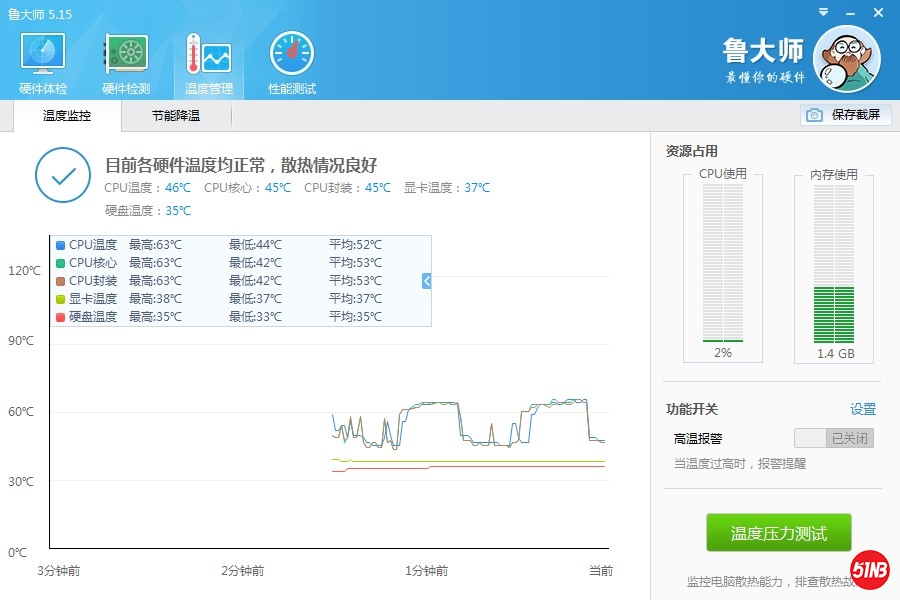This screenshot has height=600, width=900.
Task: Open the 硬件体检 hardware checkup icon
Action: tap(43, 58)
